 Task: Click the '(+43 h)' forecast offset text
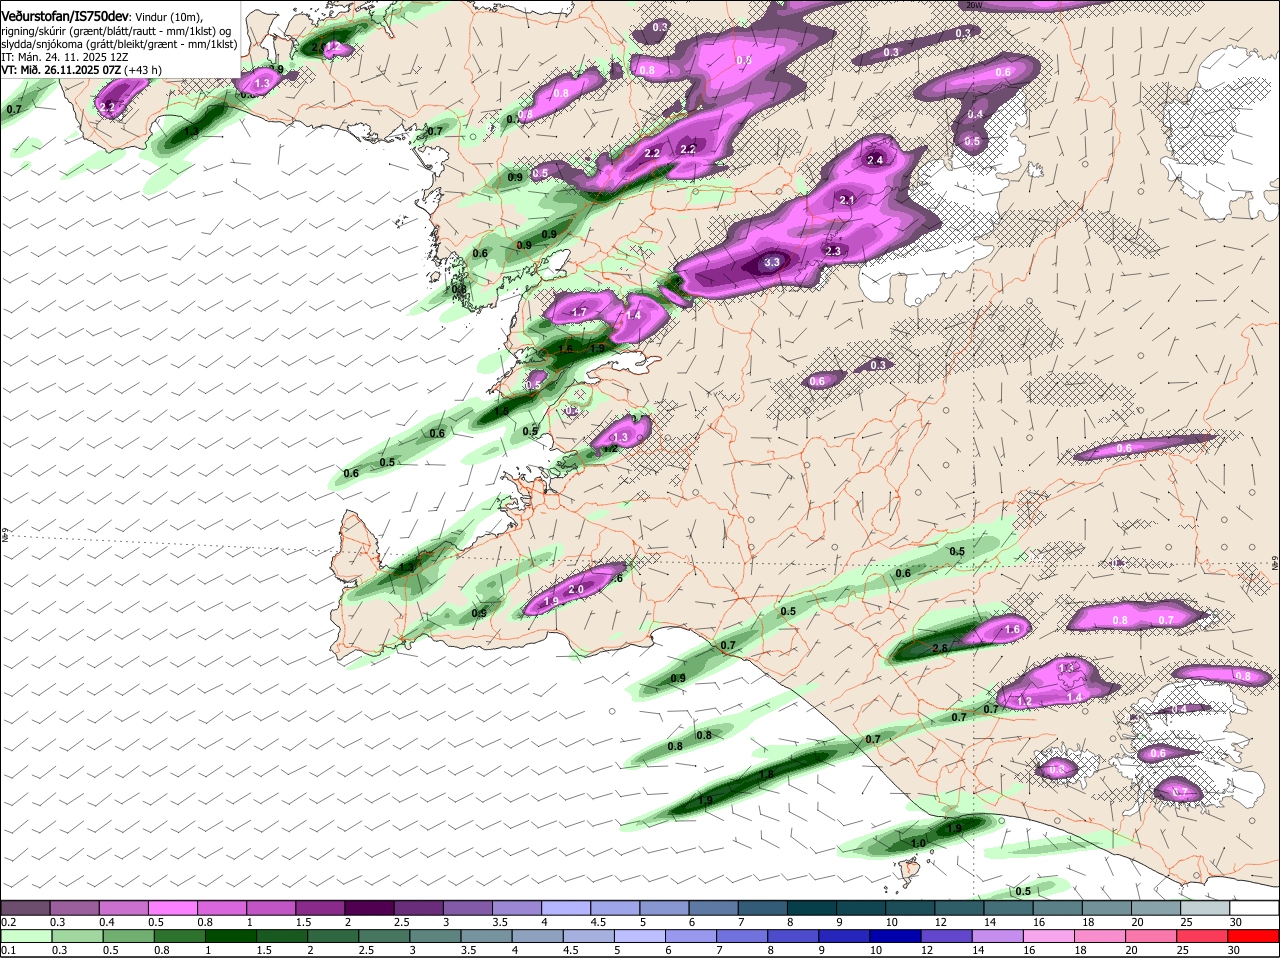pos(143,70)
